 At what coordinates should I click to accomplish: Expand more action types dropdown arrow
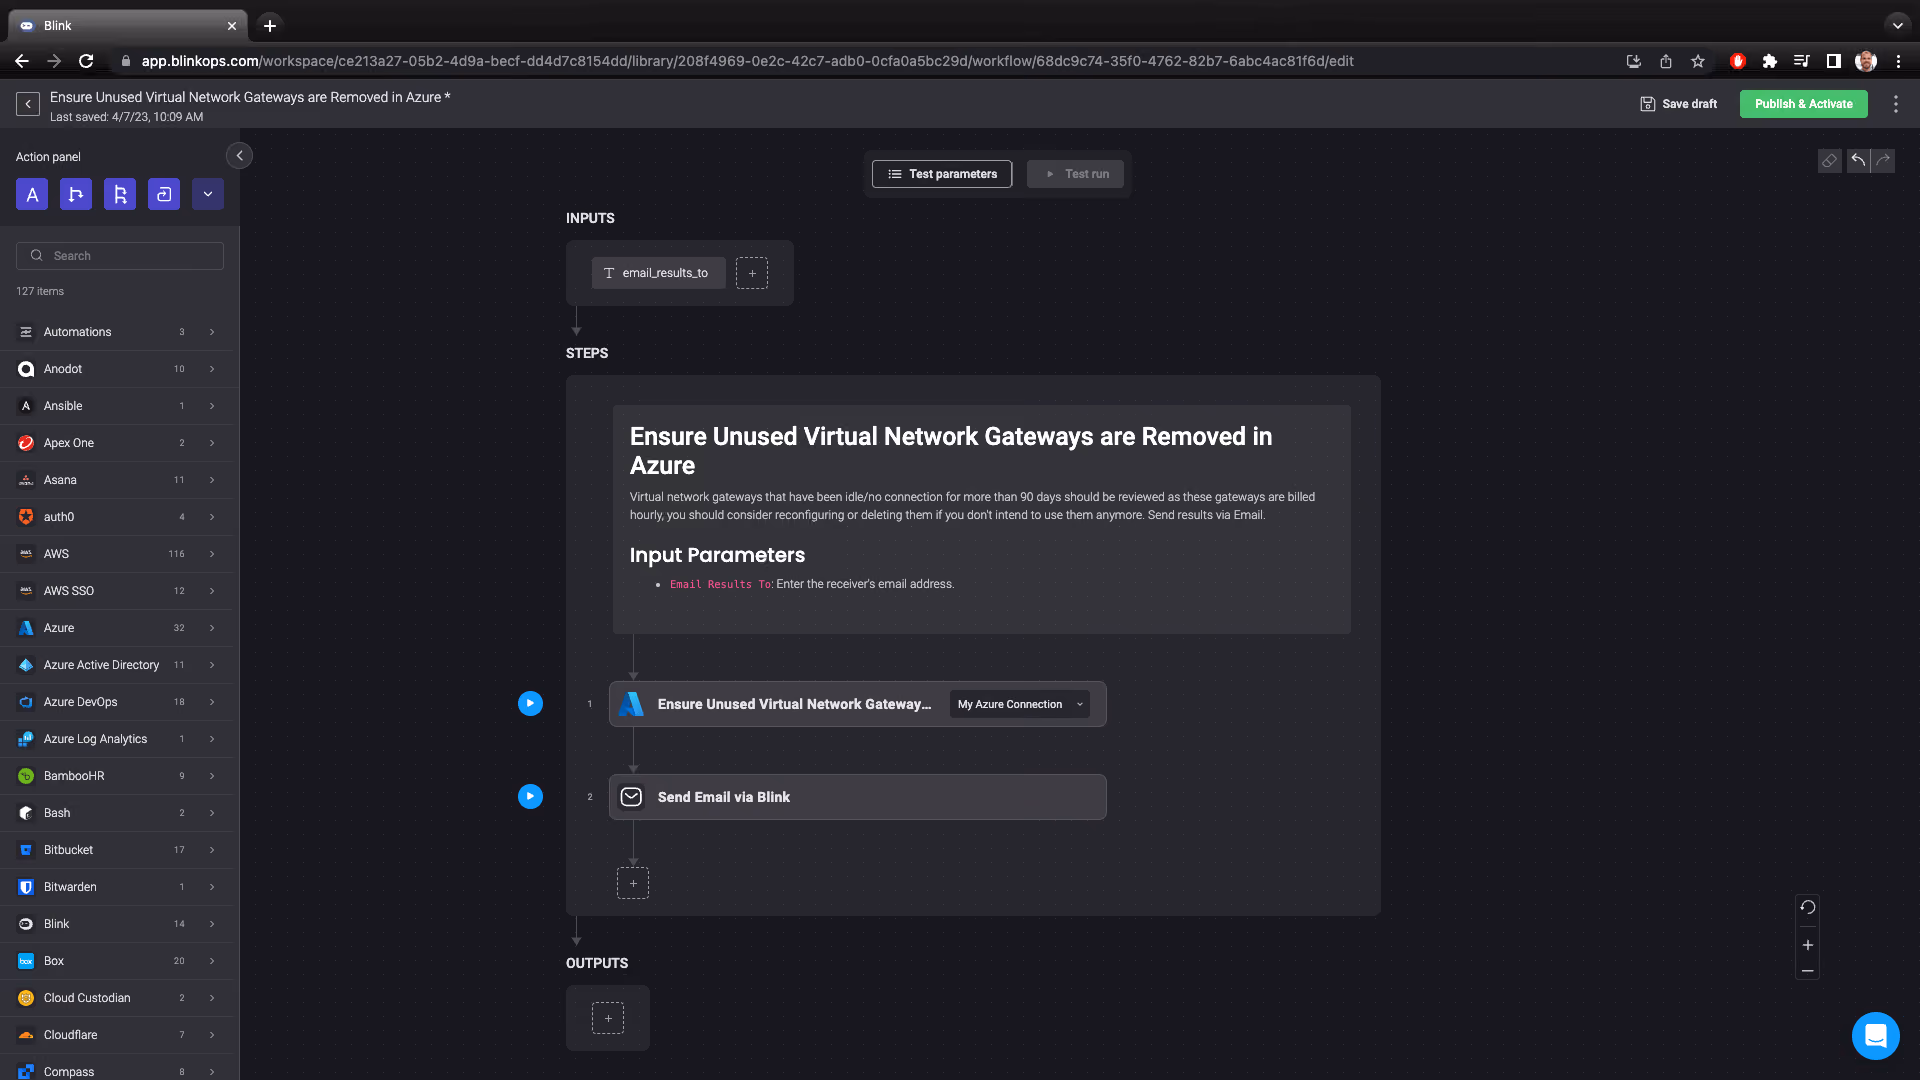208,194
